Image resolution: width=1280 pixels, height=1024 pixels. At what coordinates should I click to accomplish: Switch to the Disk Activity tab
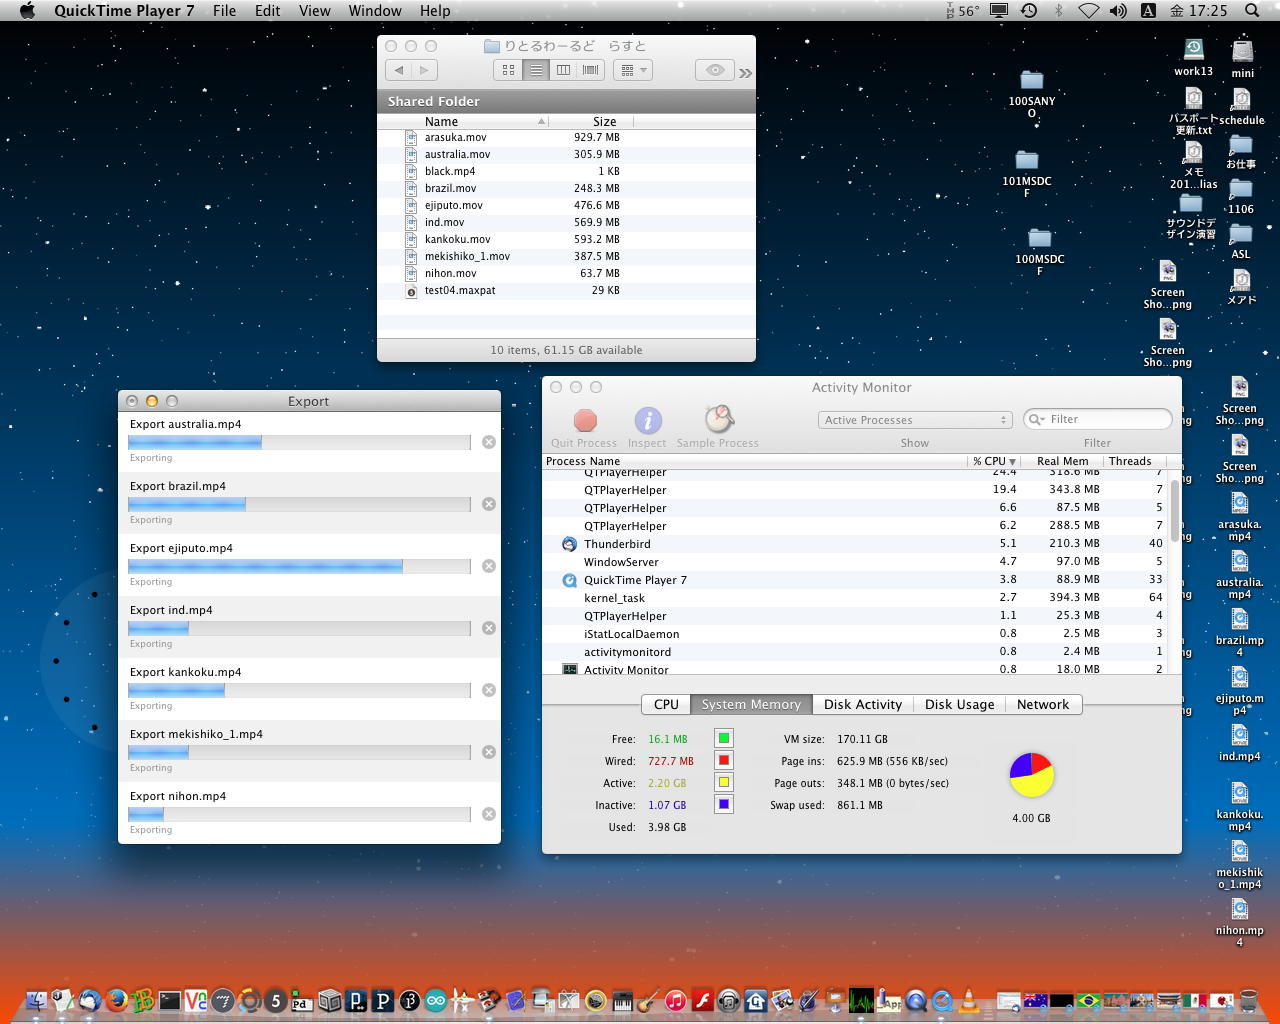862,704
